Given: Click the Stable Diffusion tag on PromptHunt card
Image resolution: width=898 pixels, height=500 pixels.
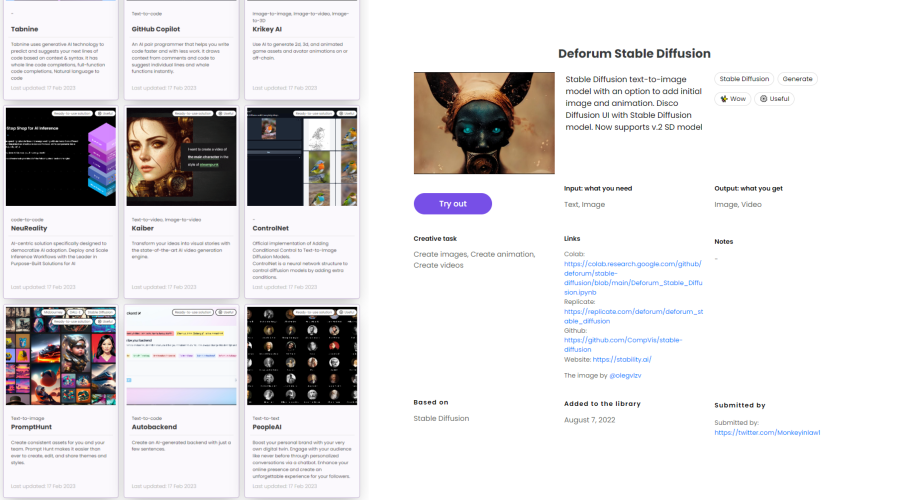Looking at the screenshot, I should 100,313.
